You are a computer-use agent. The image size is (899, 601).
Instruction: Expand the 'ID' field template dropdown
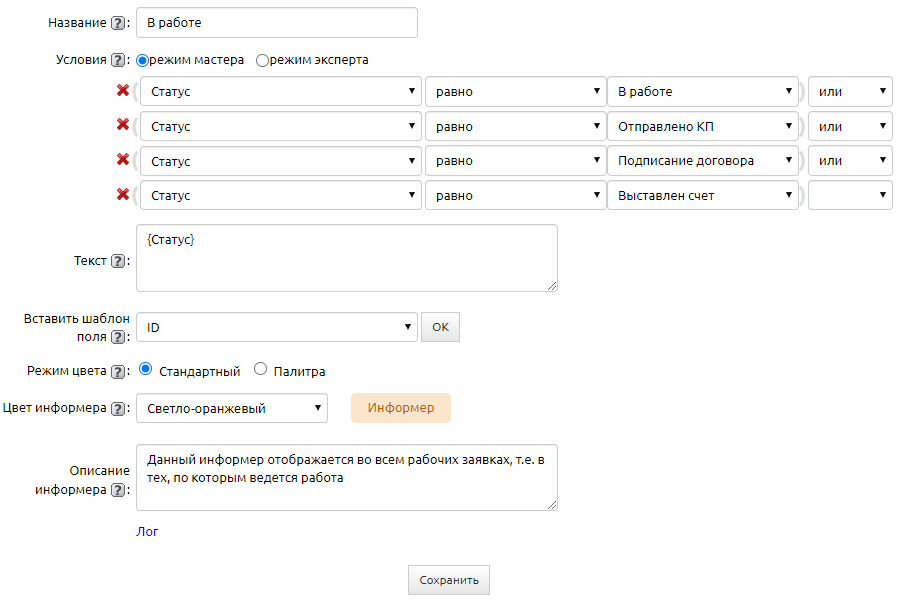(276, 327)
